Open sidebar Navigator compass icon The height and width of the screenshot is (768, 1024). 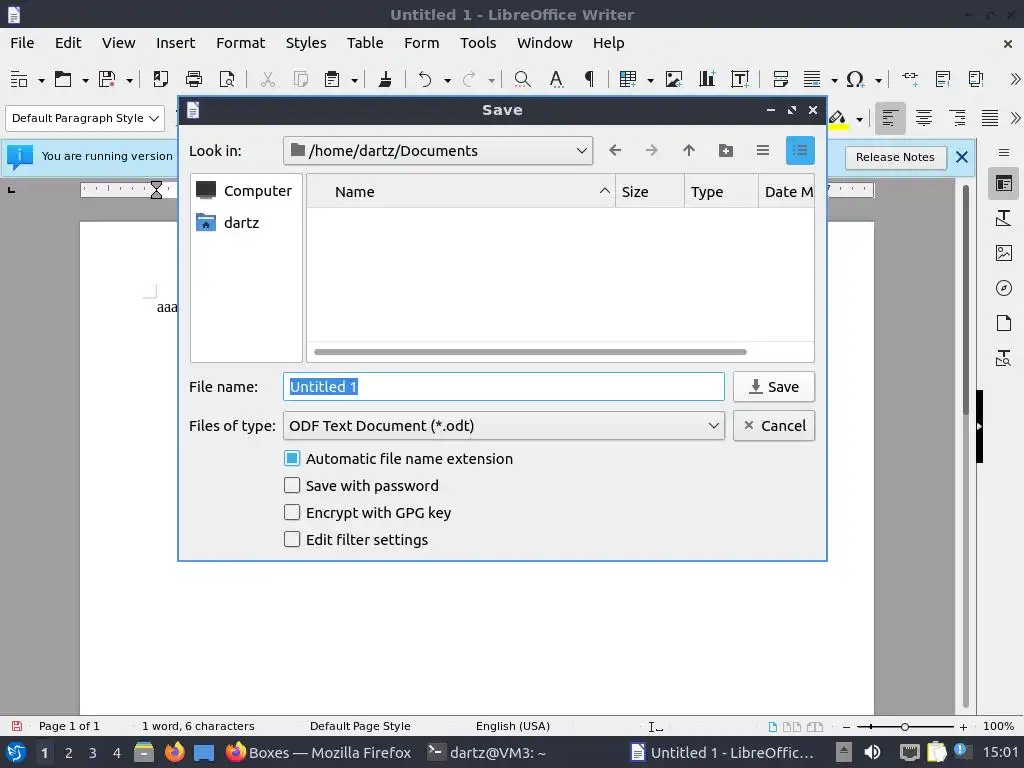click(1004, 288)
